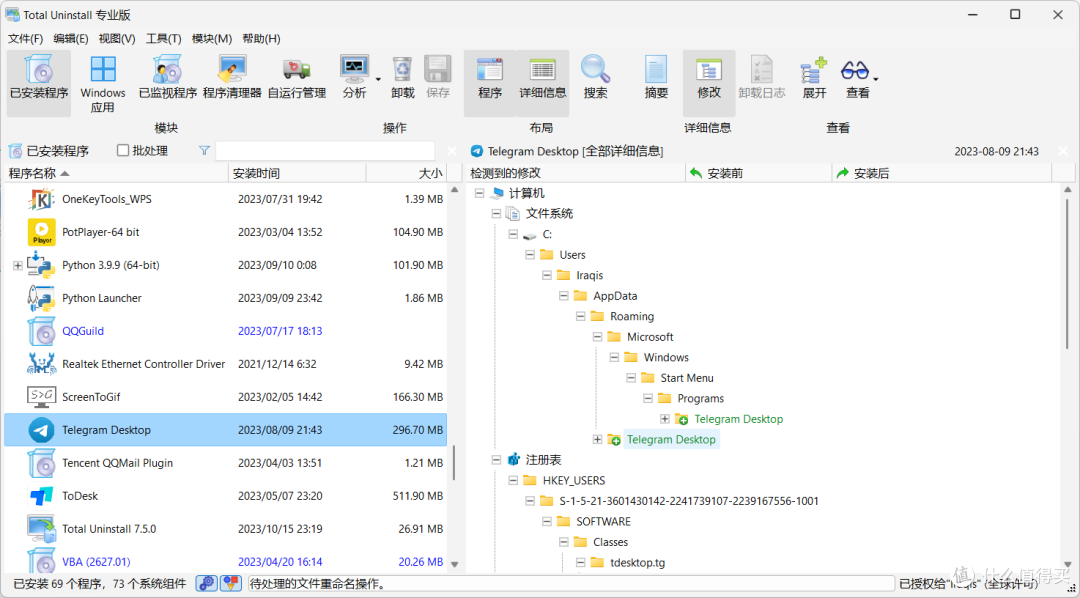The image size is (1080, 598).
Task: Click the 检测到的修改 column header
Action: click(x=575, y=173)
